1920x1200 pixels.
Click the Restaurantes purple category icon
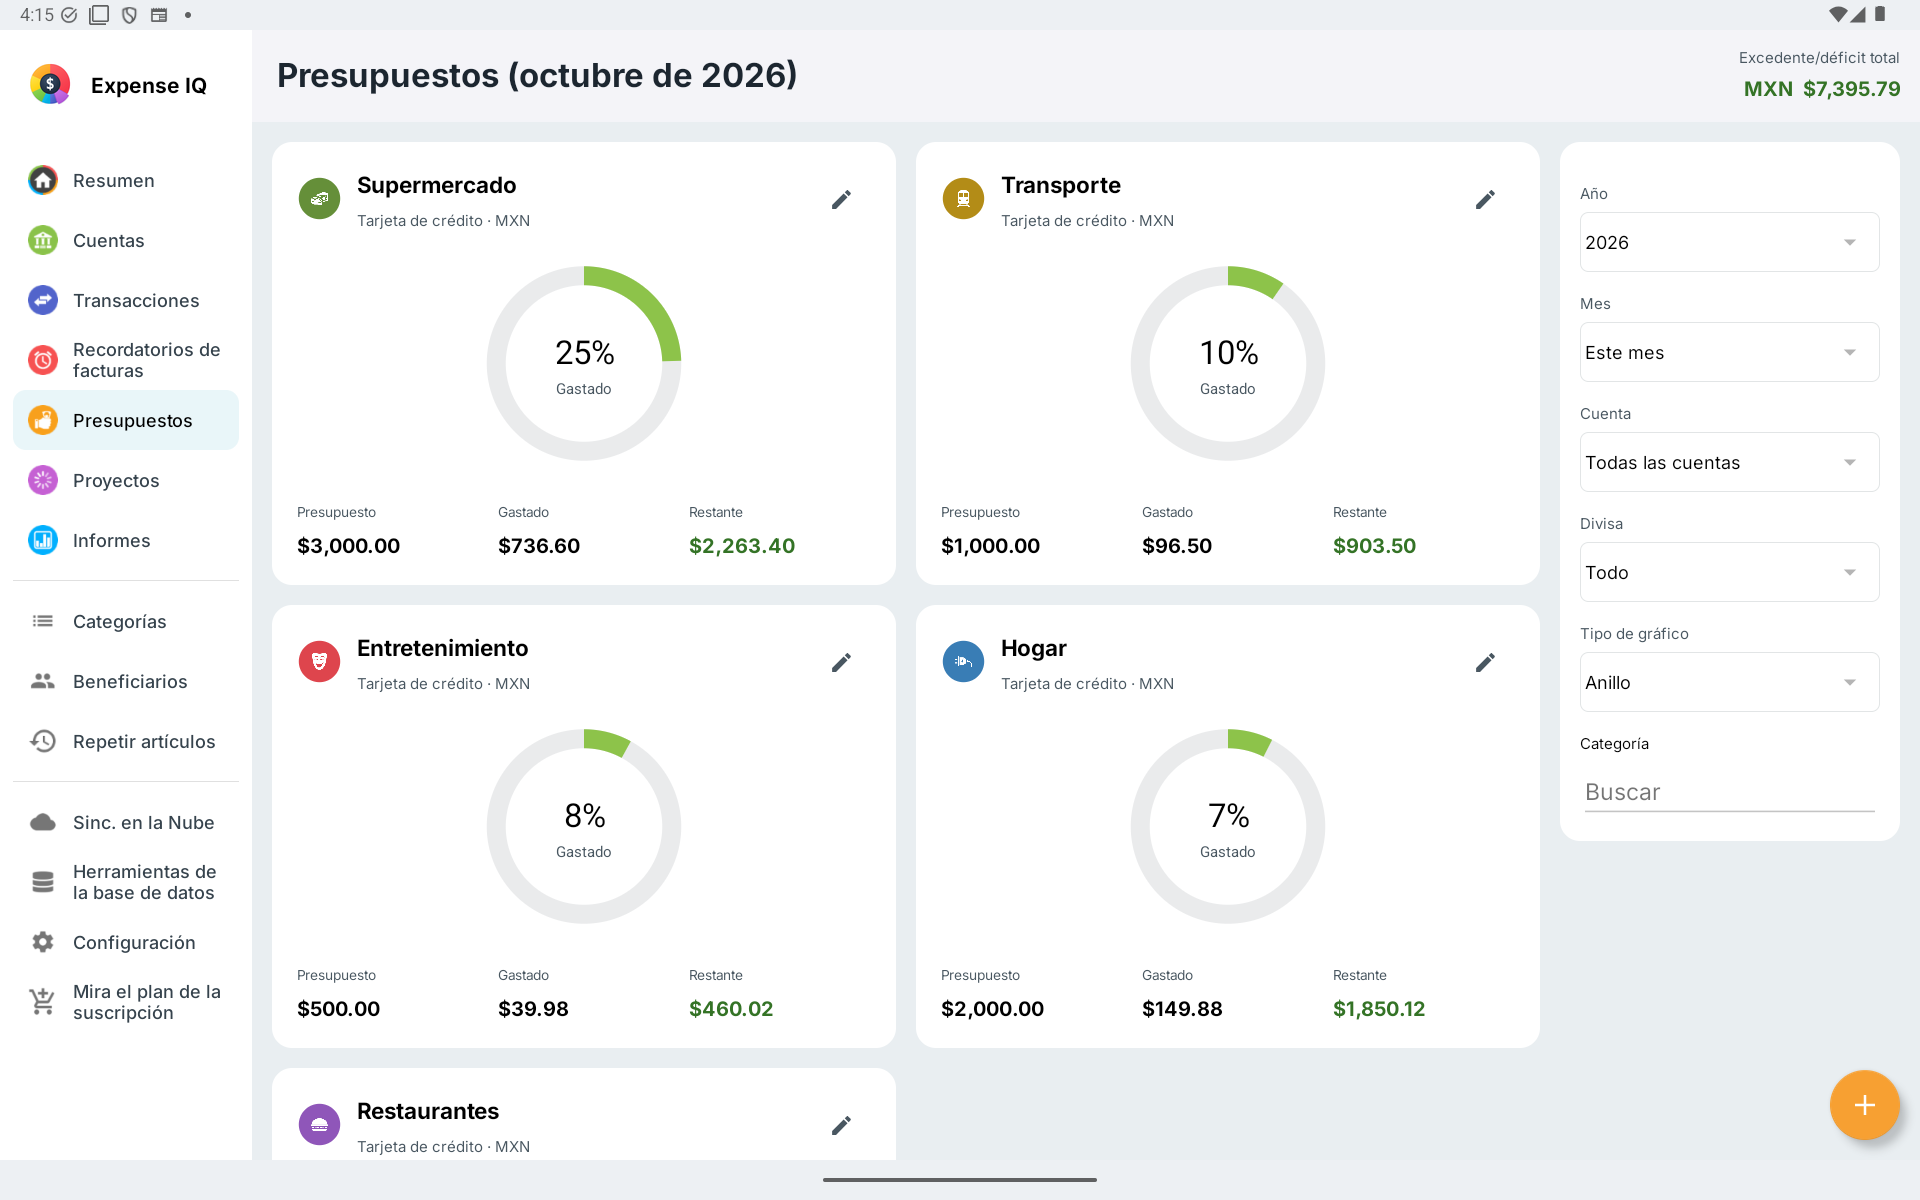click(319, 1125)
